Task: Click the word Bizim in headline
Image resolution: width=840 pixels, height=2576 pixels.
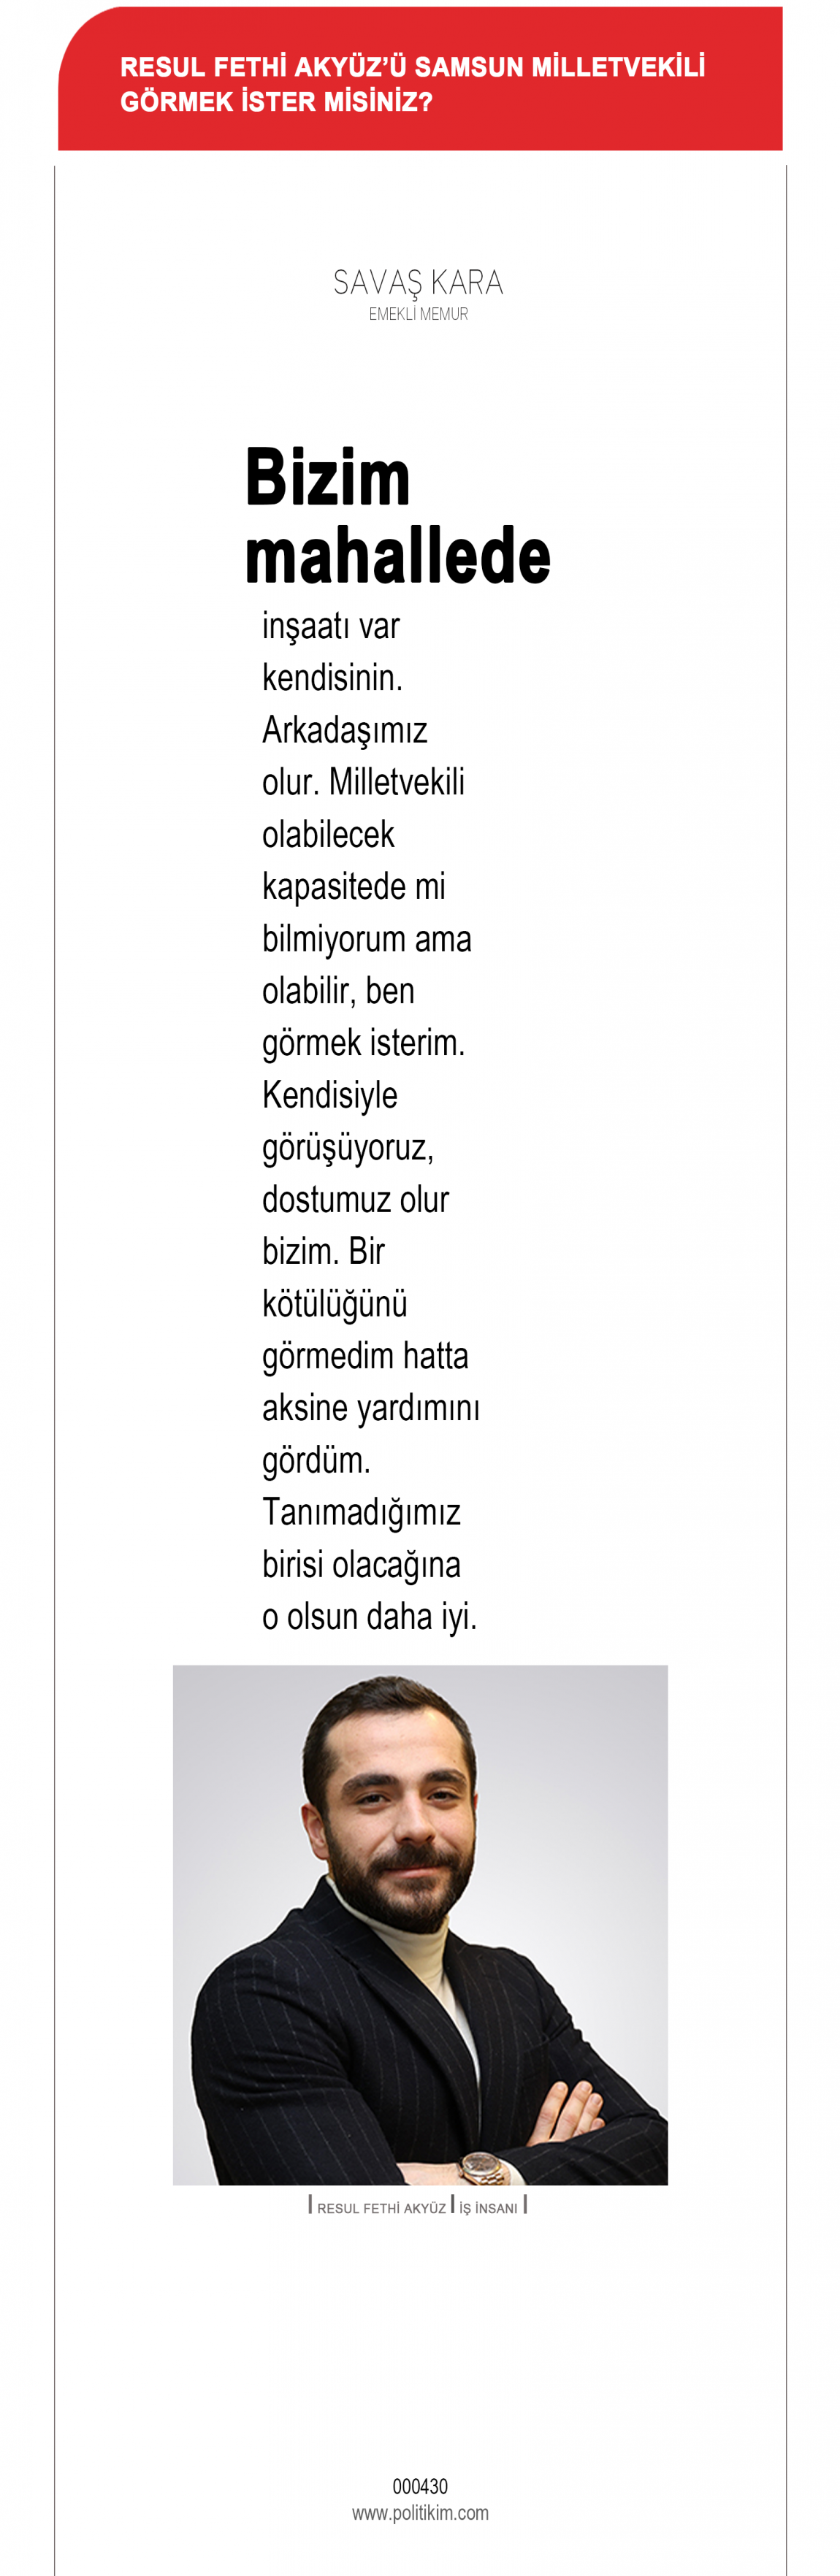Action: [328, 478]
